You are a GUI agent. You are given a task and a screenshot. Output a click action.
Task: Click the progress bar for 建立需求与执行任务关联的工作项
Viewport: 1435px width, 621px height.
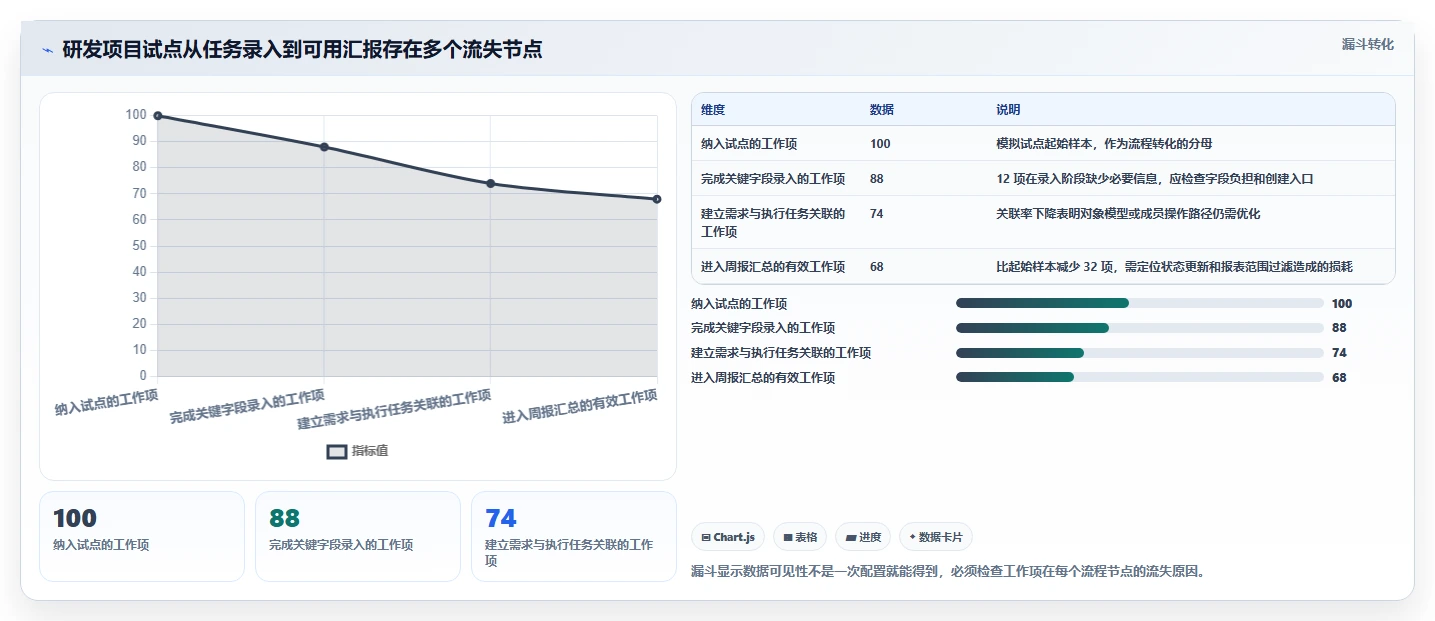1140,353
